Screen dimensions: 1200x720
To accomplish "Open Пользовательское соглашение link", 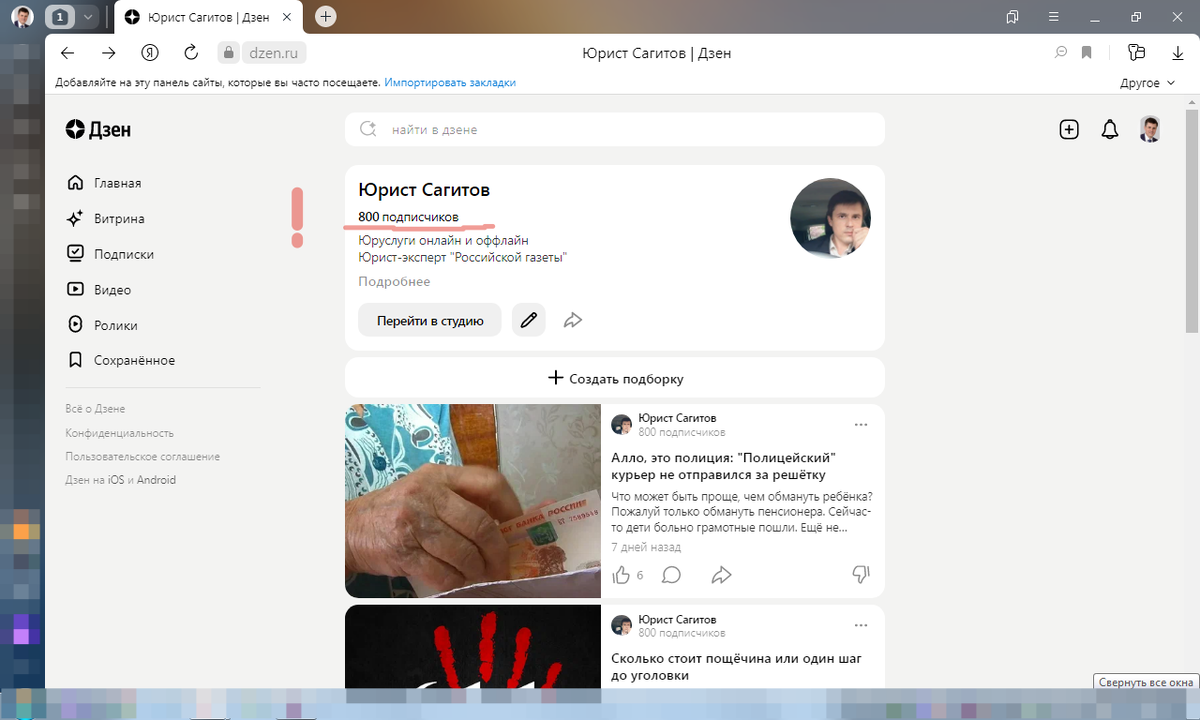I will [x=142, y=457].
